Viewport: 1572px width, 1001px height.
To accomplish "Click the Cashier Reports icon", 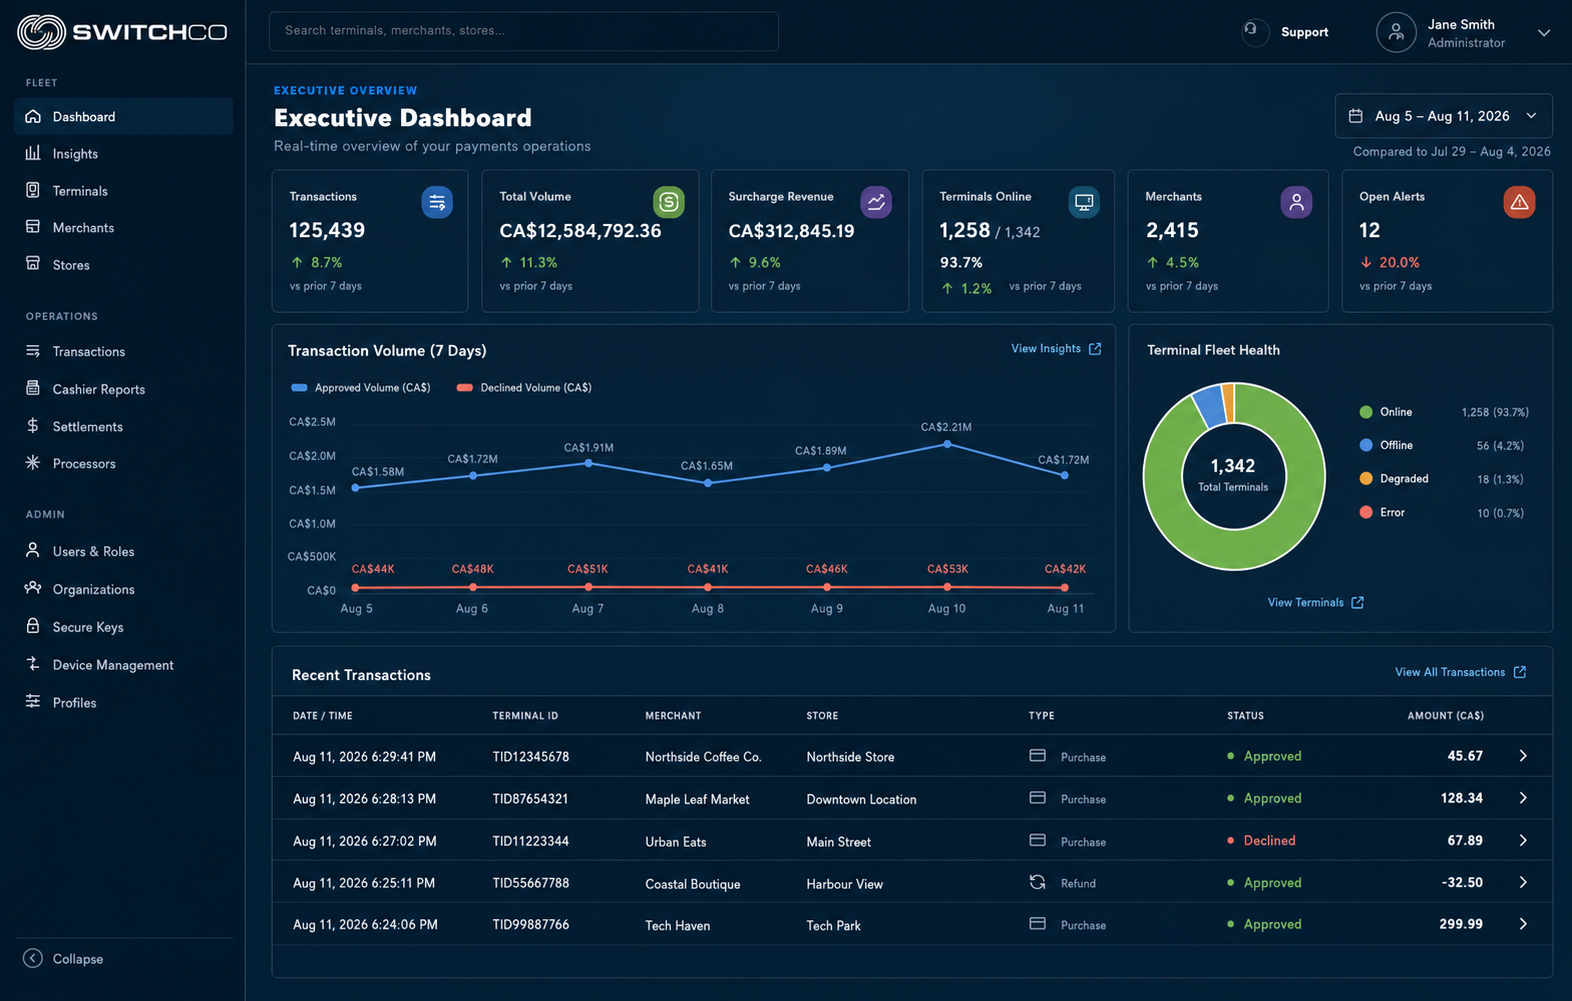I will coord(33,388).
